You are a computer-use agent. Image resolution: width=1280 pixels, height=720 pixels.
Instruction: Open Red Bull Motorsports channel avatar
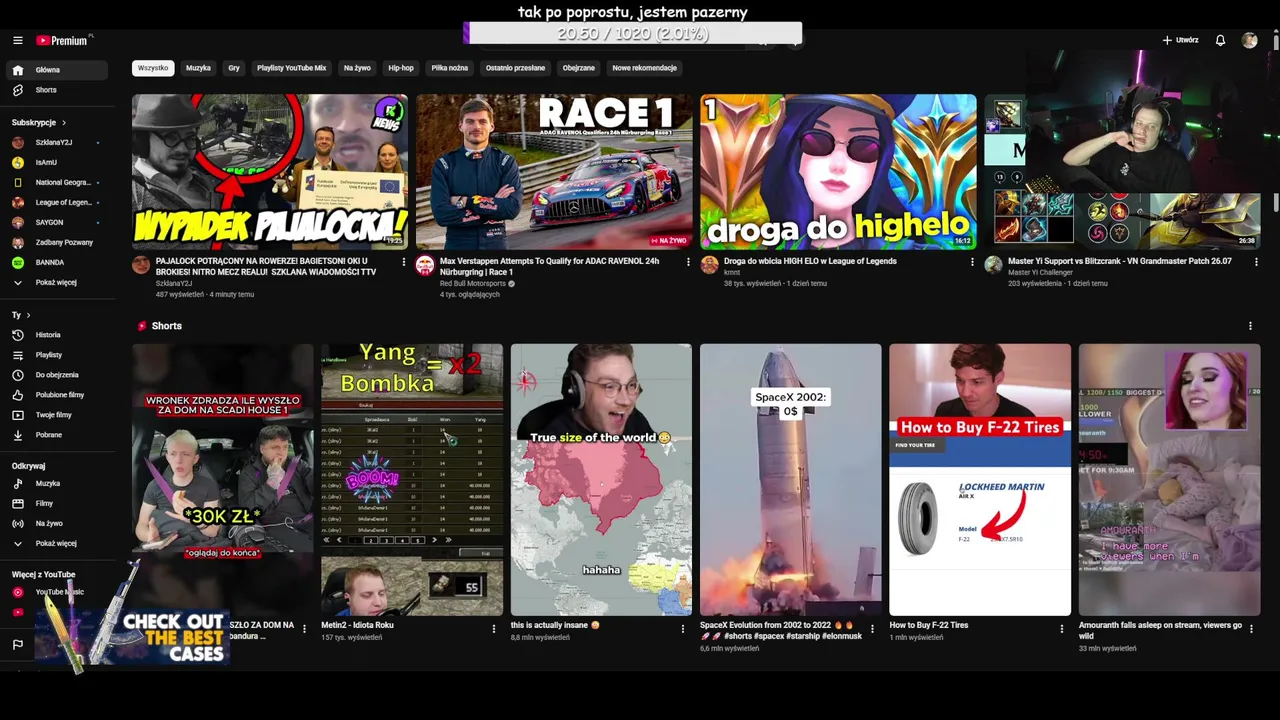pos(425,265)
